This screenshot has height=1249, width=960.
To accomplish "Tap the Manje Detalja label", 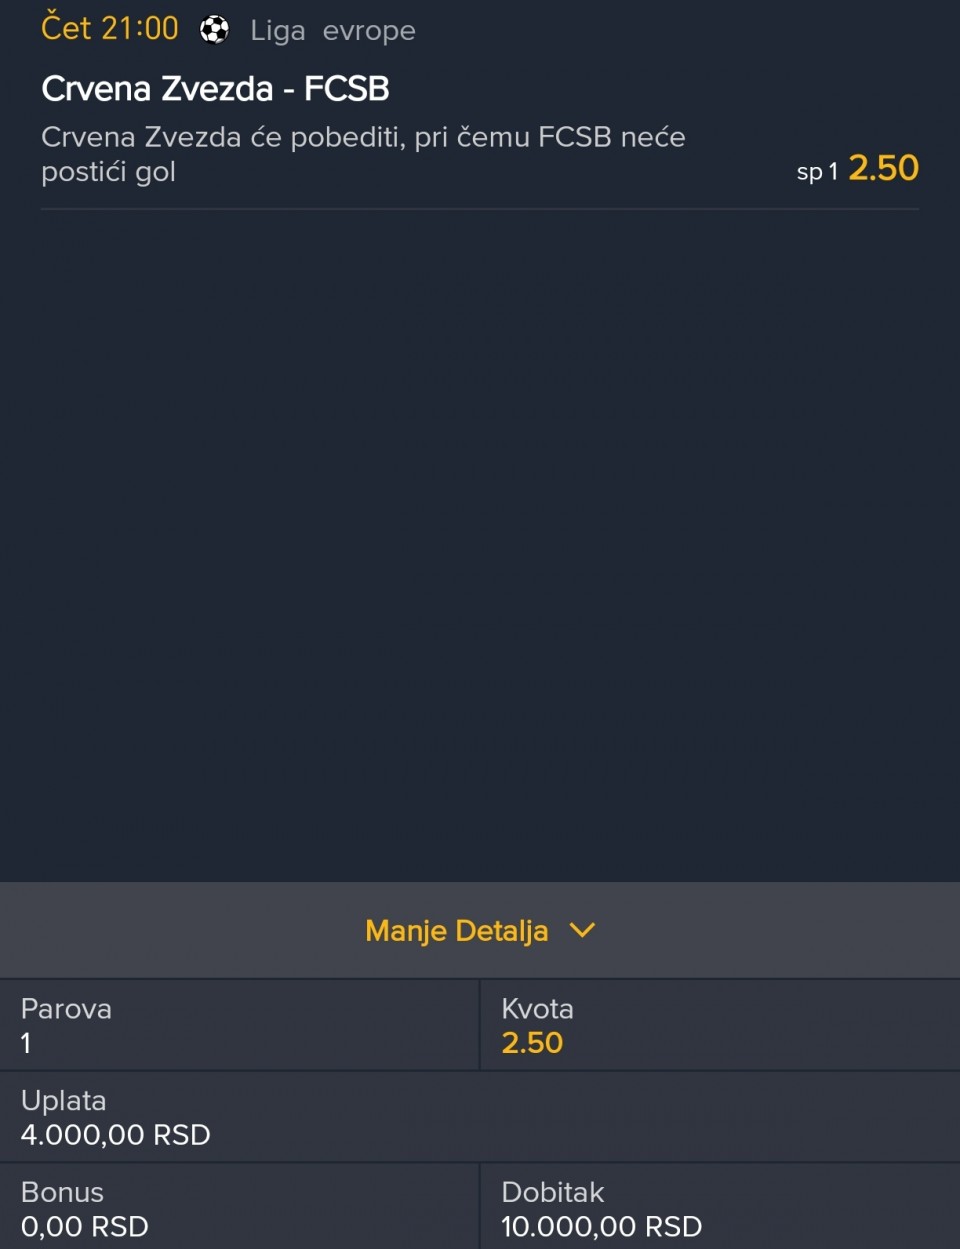I will 457,931.
